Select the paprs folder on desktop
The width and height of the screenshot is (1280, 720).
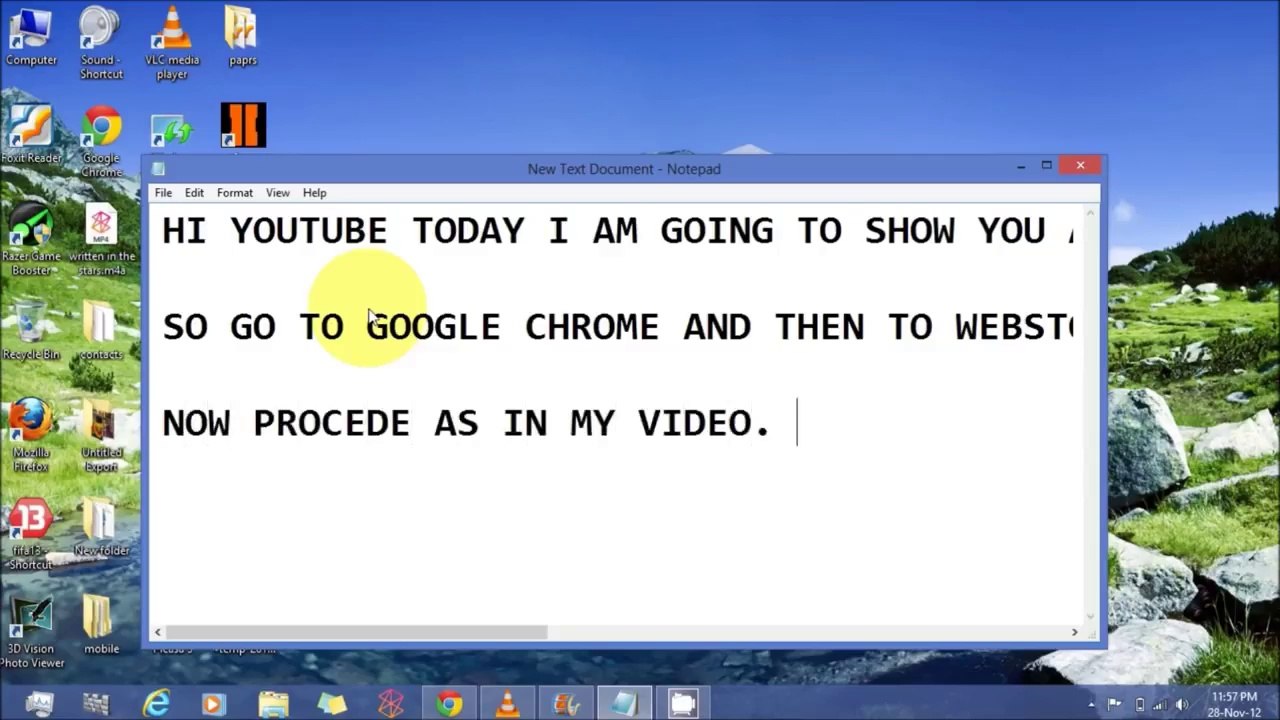(243, 37)
